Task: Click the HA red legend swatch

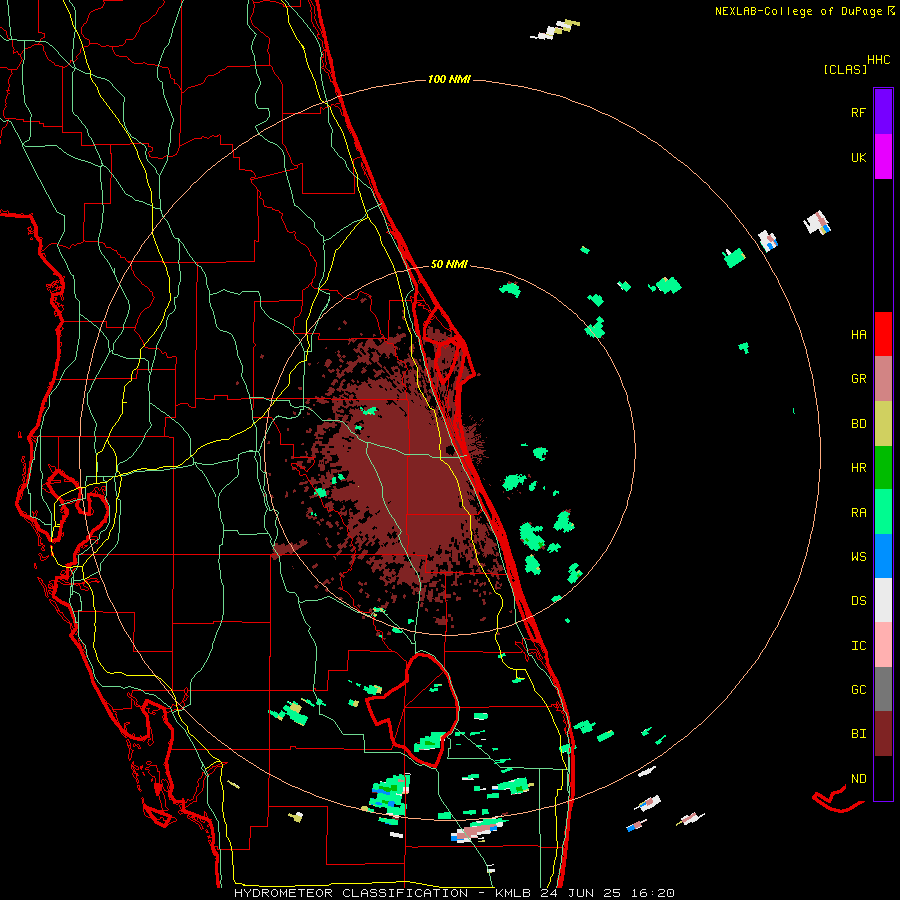Action: (883, 334)
